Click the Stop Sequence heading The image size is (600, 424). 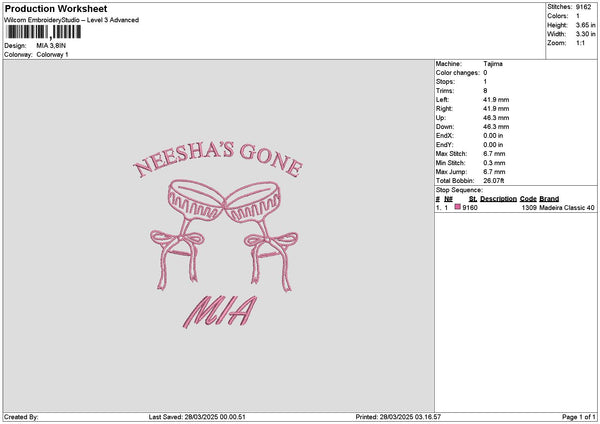click(x=459, y=190)
